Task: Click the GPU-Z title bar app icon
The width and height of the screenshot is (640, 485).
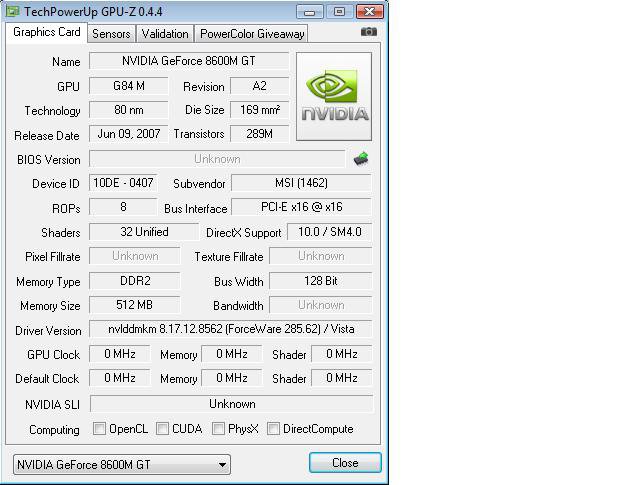Action: coord(13,11)
